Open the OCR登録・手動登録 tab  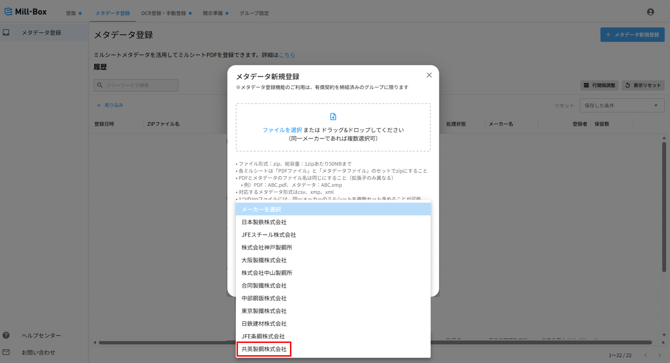coord(166,13)
